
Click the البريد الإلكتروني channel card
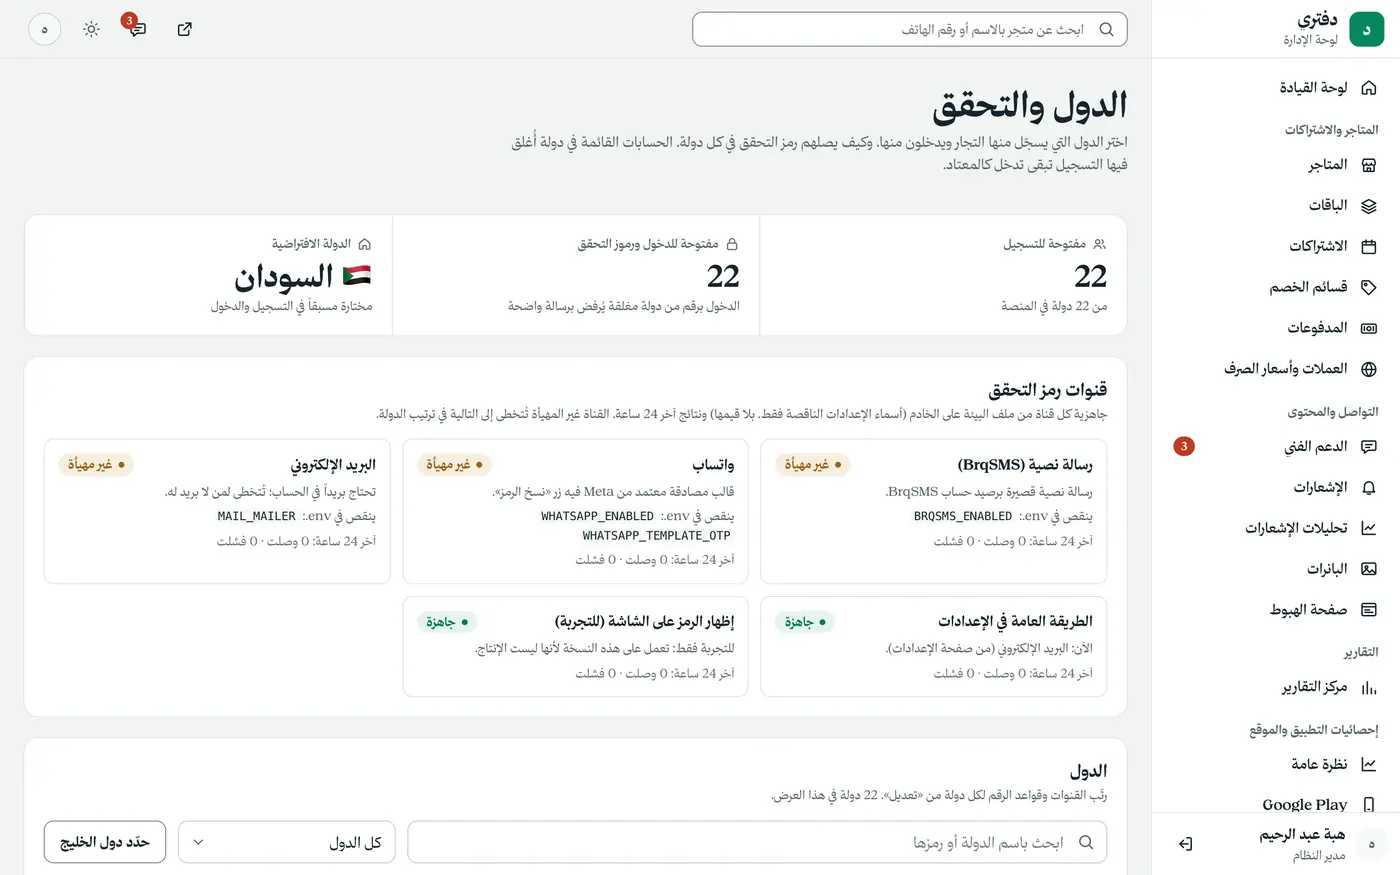[217, 511]
